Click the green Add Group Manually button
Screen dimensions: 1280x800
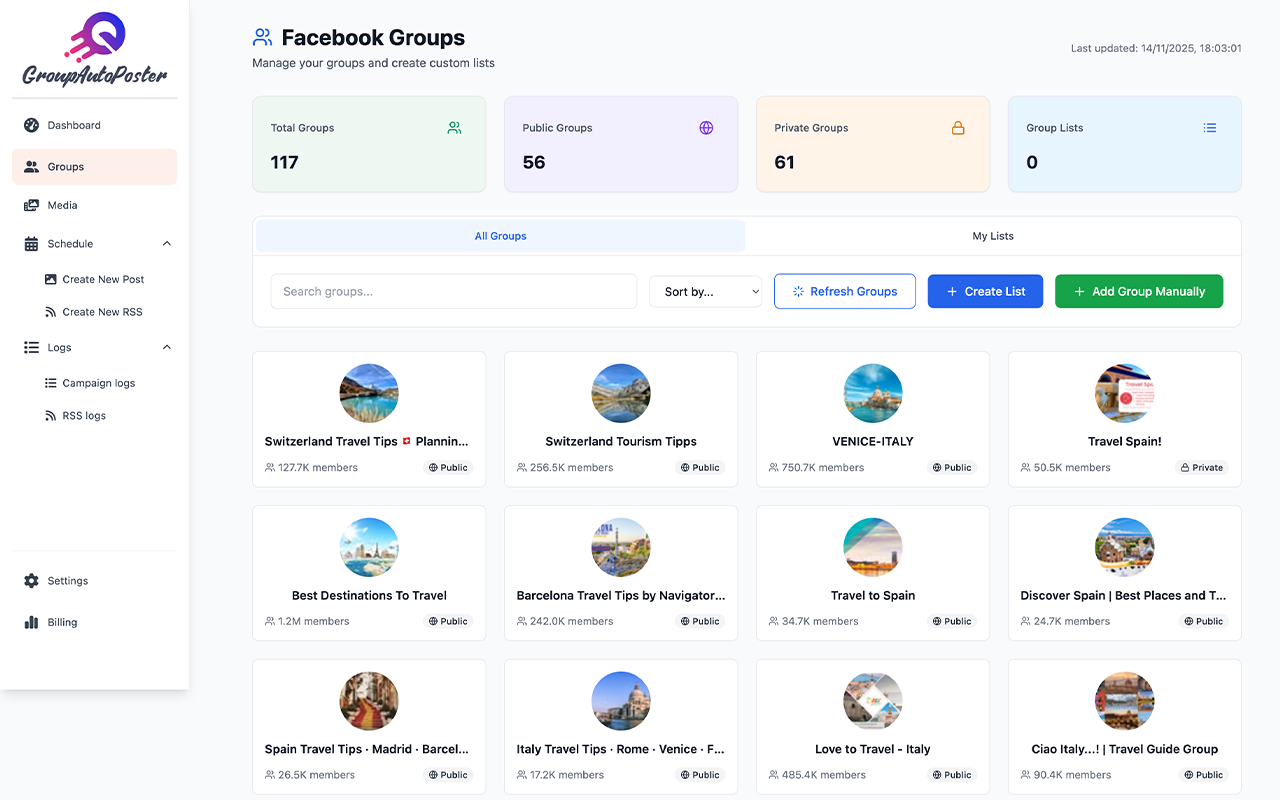click(x=1138, y=292)
